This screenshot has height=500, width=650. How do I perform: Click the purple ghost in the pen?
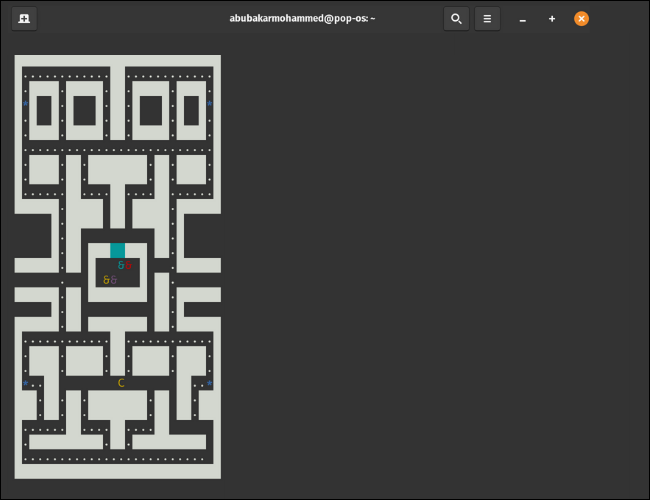(114, 280)
